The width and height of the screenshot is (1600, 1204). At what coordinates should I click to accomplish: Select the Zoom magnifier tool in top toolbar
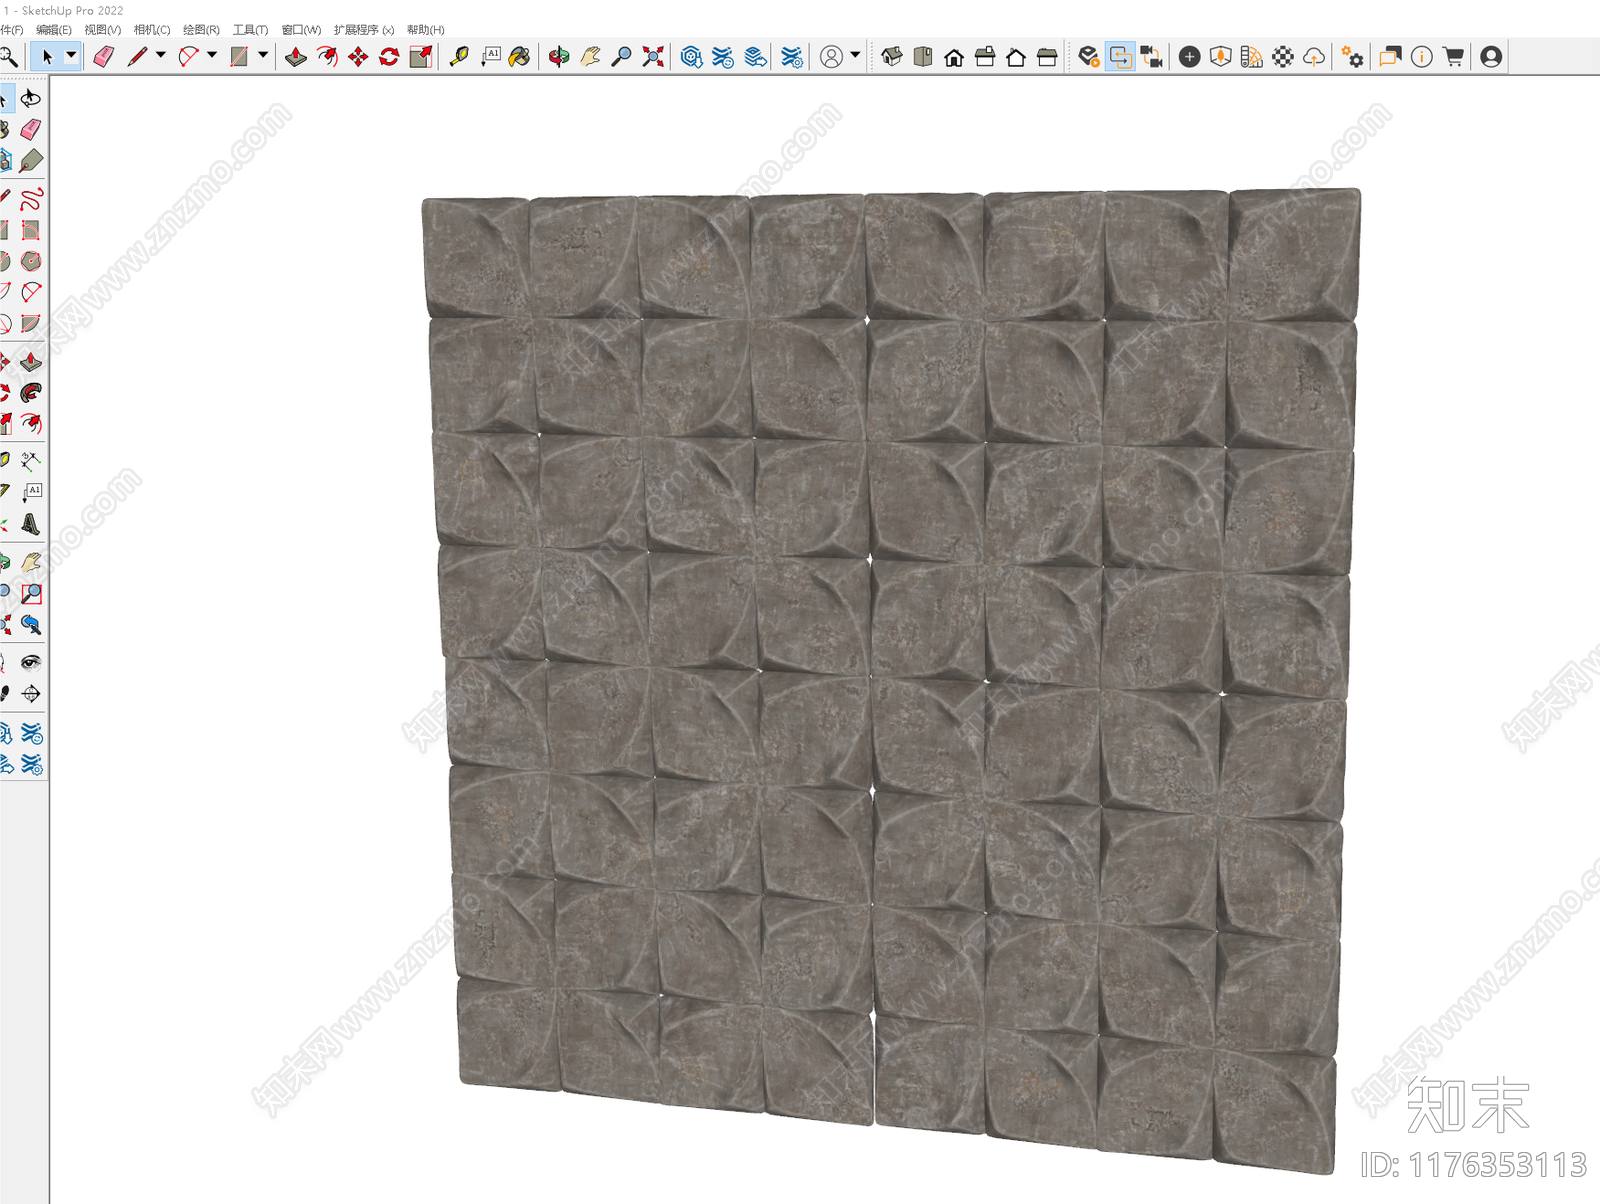[621, 57]
